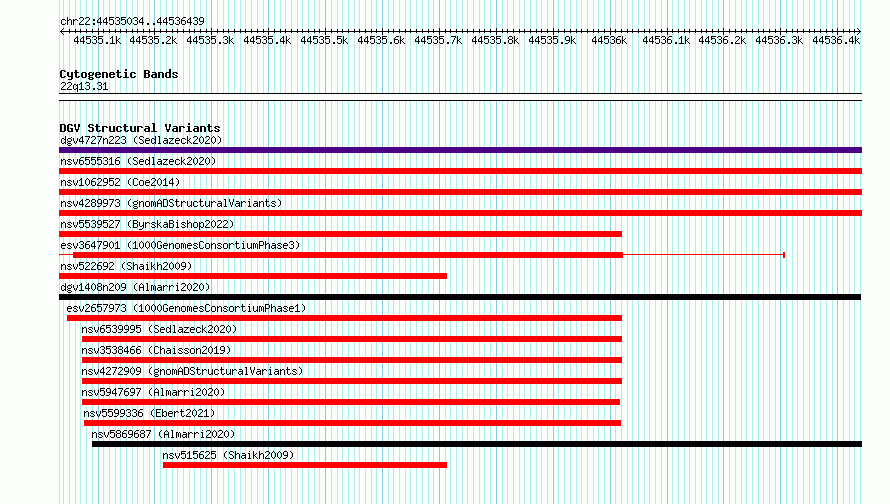
Task: Select the red nsv4272909 variant bar
Action: pos(352,381)
